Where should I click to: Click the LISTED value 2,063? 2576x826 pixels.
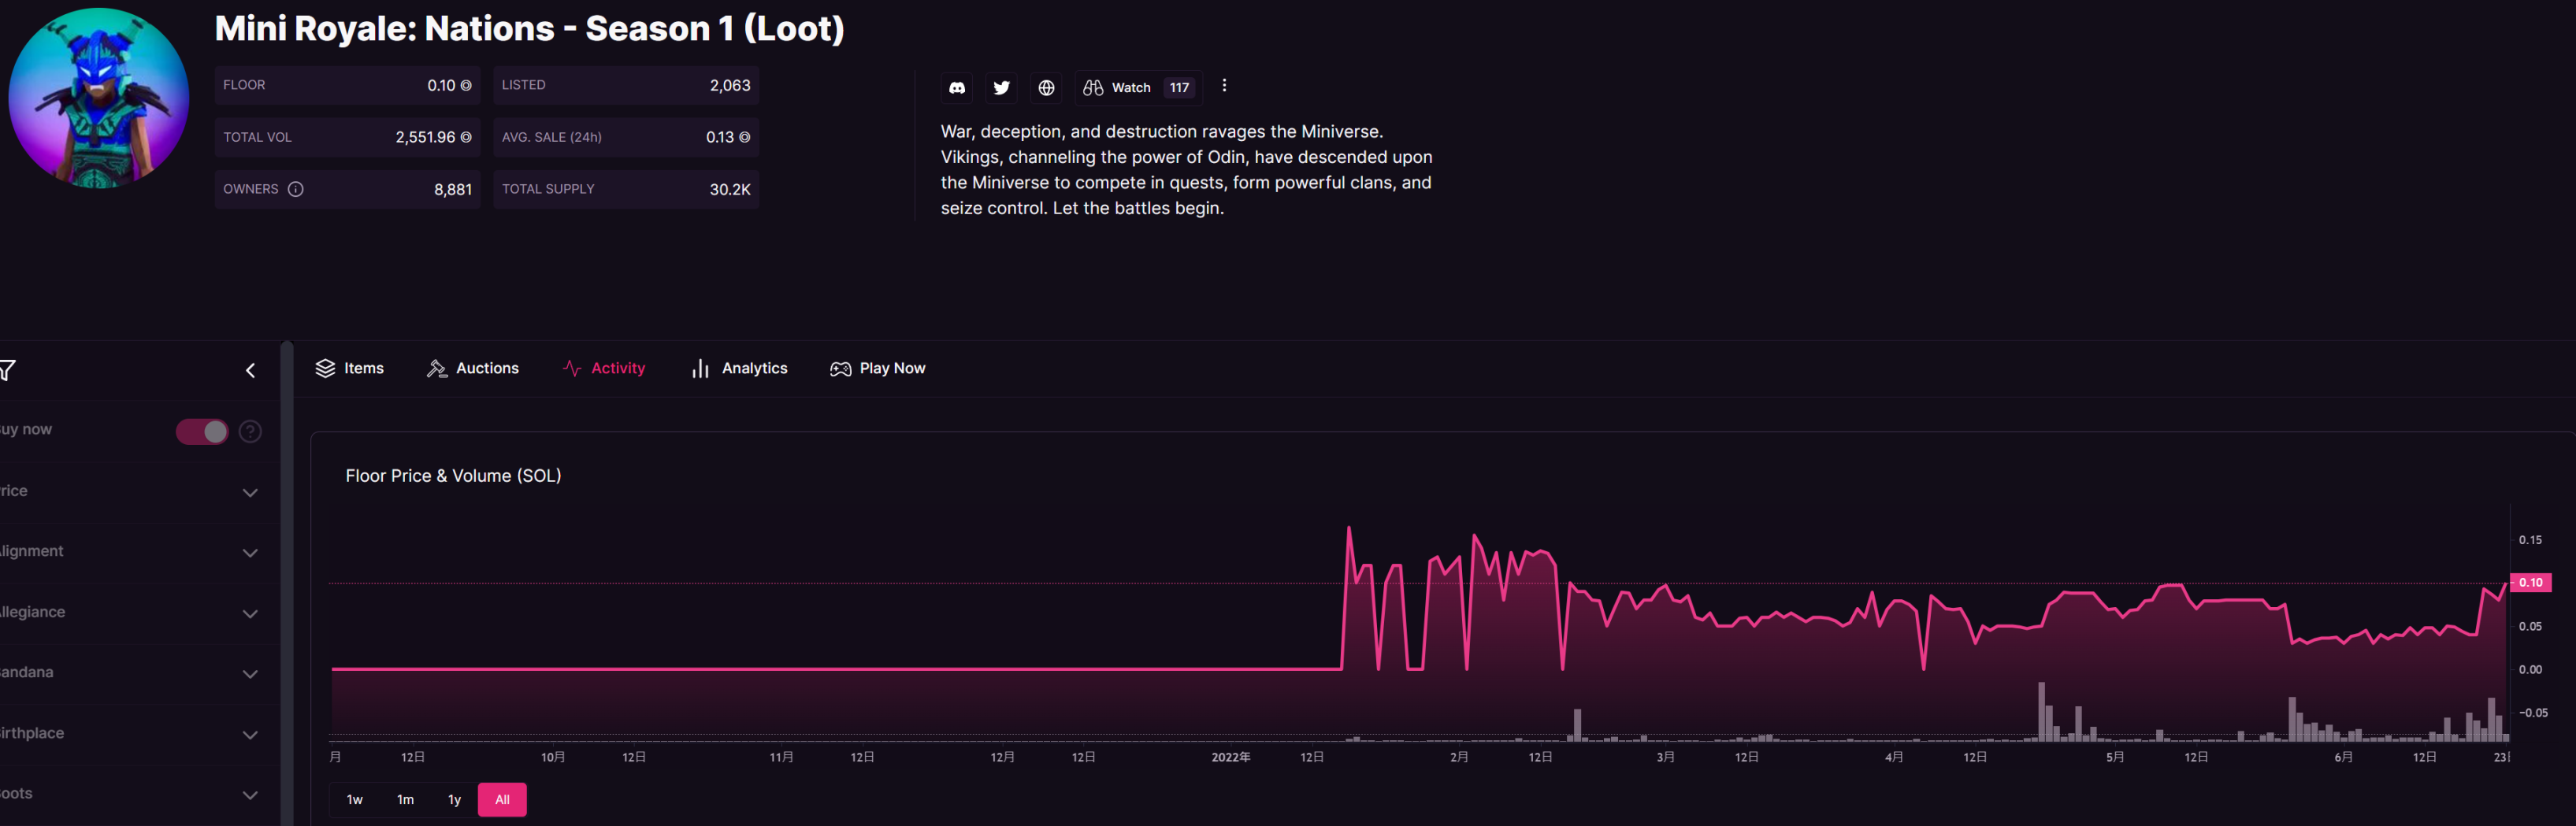click(730, 85)
